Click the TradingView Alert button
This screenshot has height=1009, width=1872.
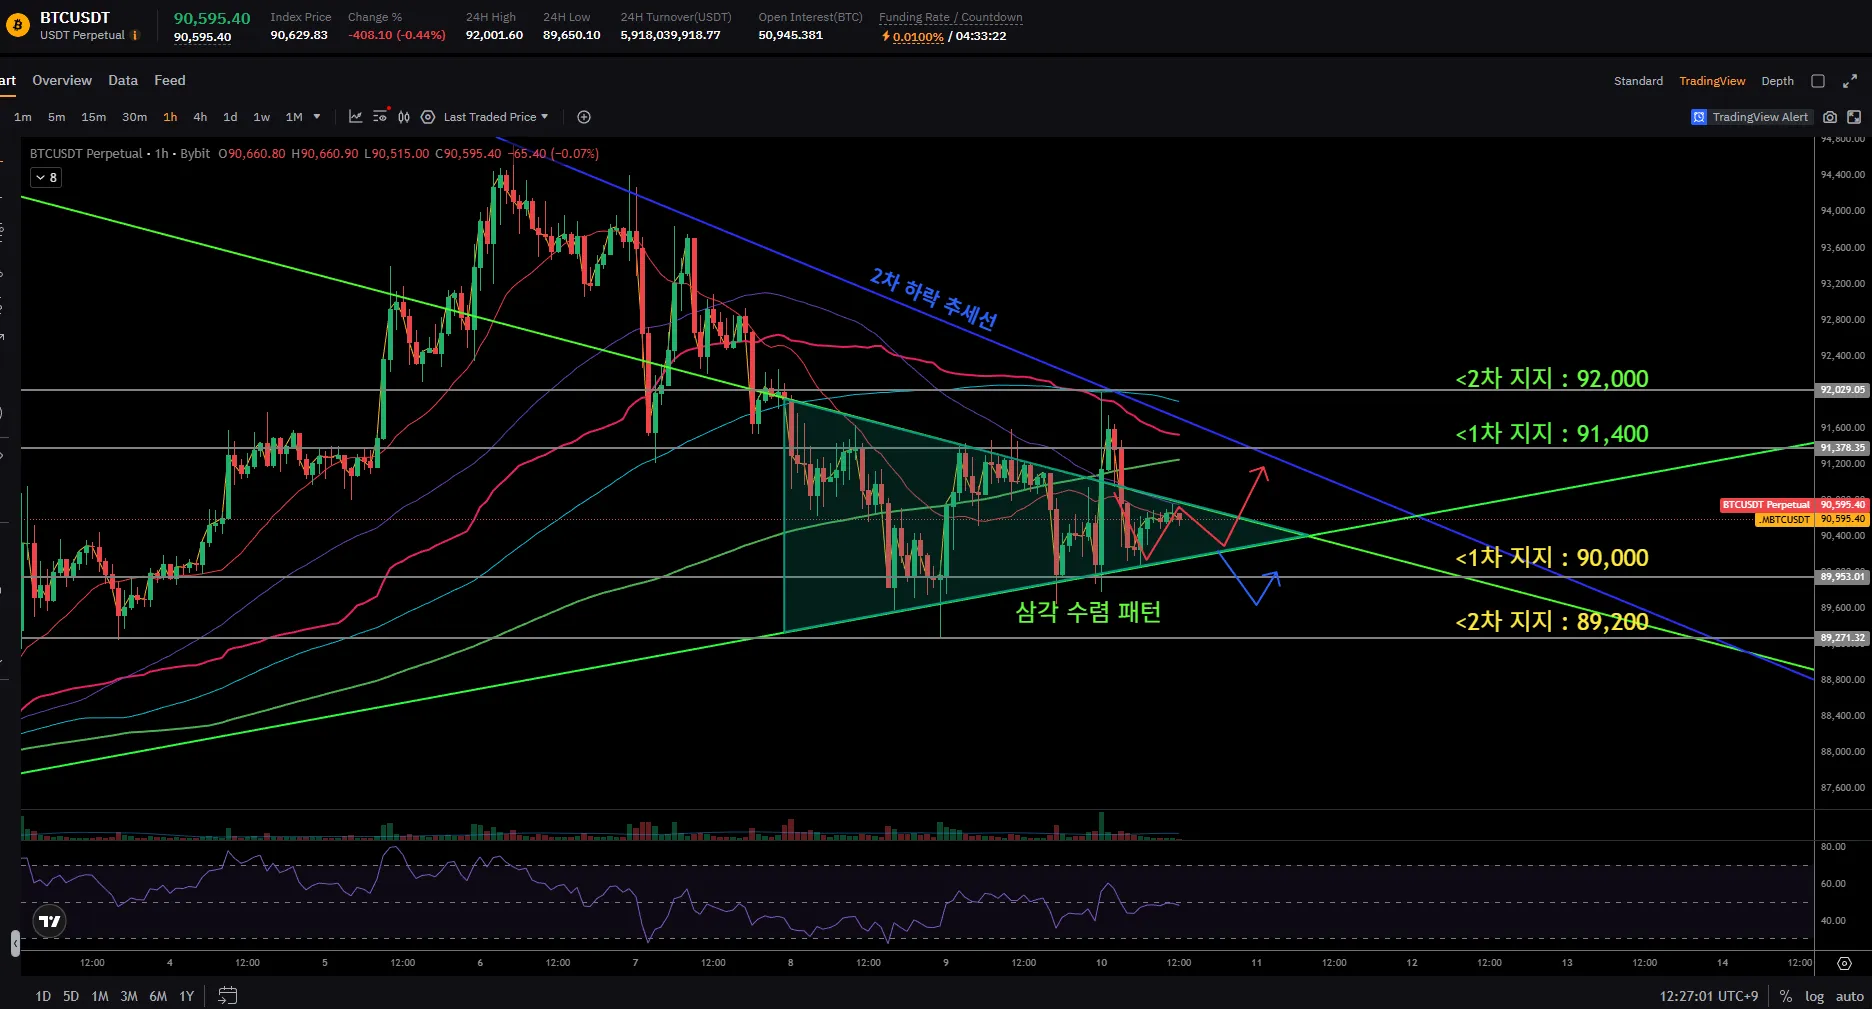point(1750,117)
